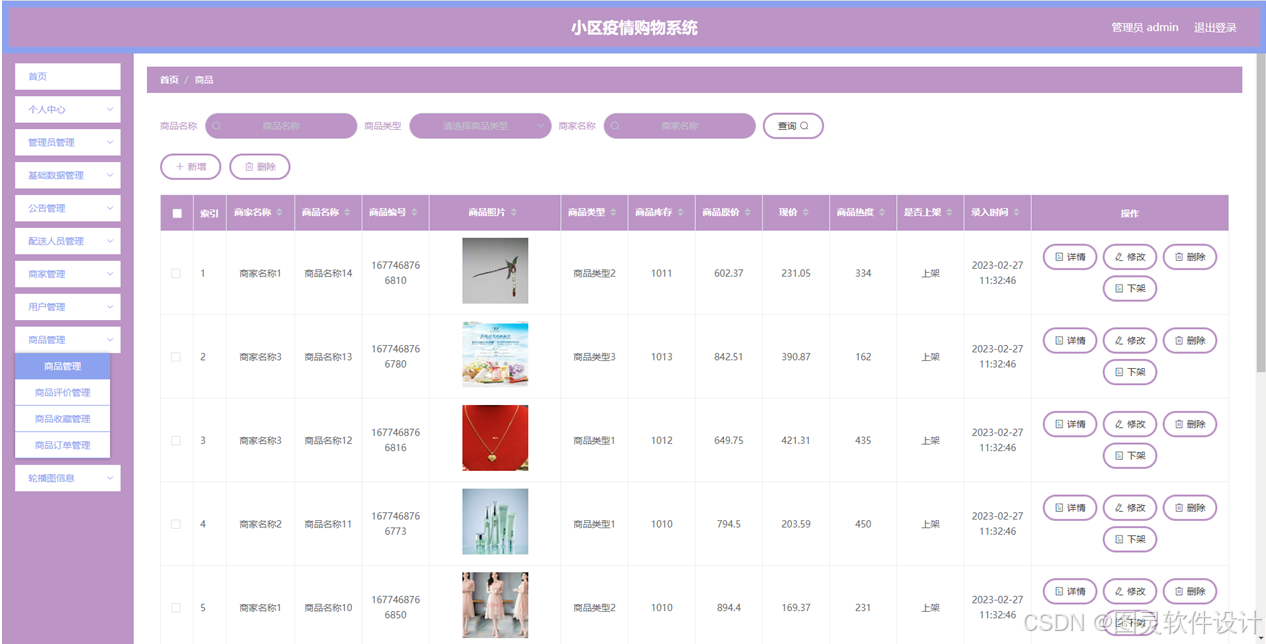Check the checkbox for row 1

pyautogui.click(x=176, y=273)
